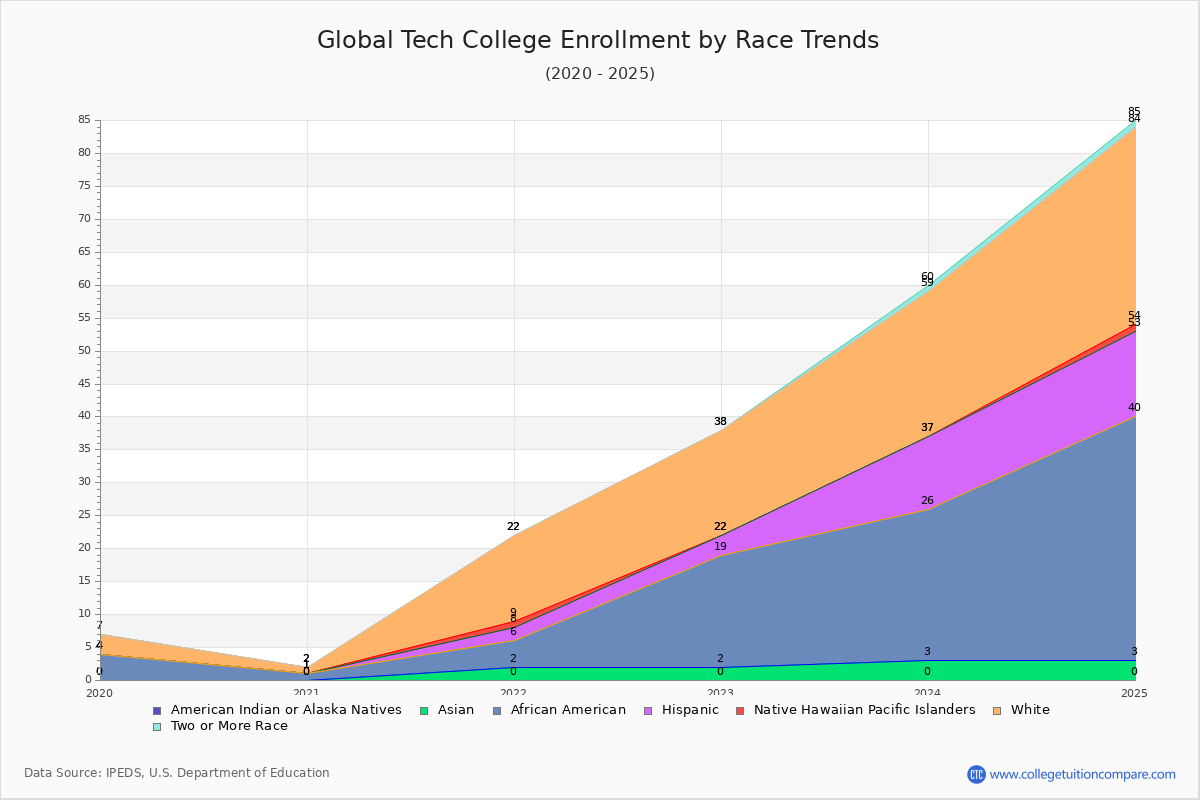Click the (2020 - 2025) subtitle
The width and height of the screenshot is (1200, 800).
coord(600,74)
